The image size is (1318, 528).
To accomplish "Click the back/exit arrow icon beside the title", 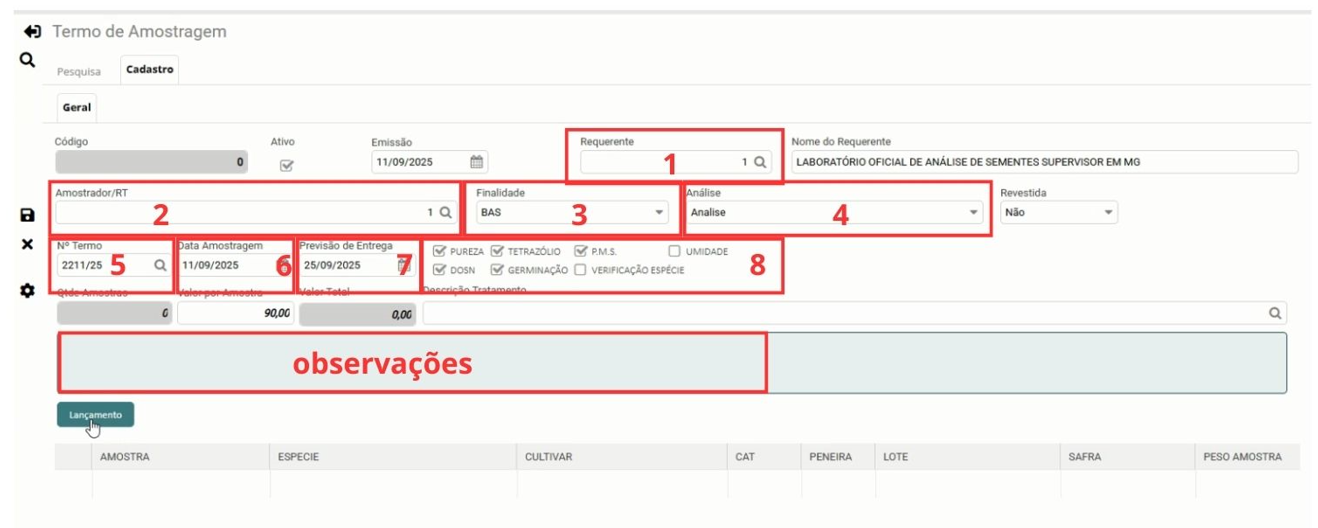I will tap(32, 32).
